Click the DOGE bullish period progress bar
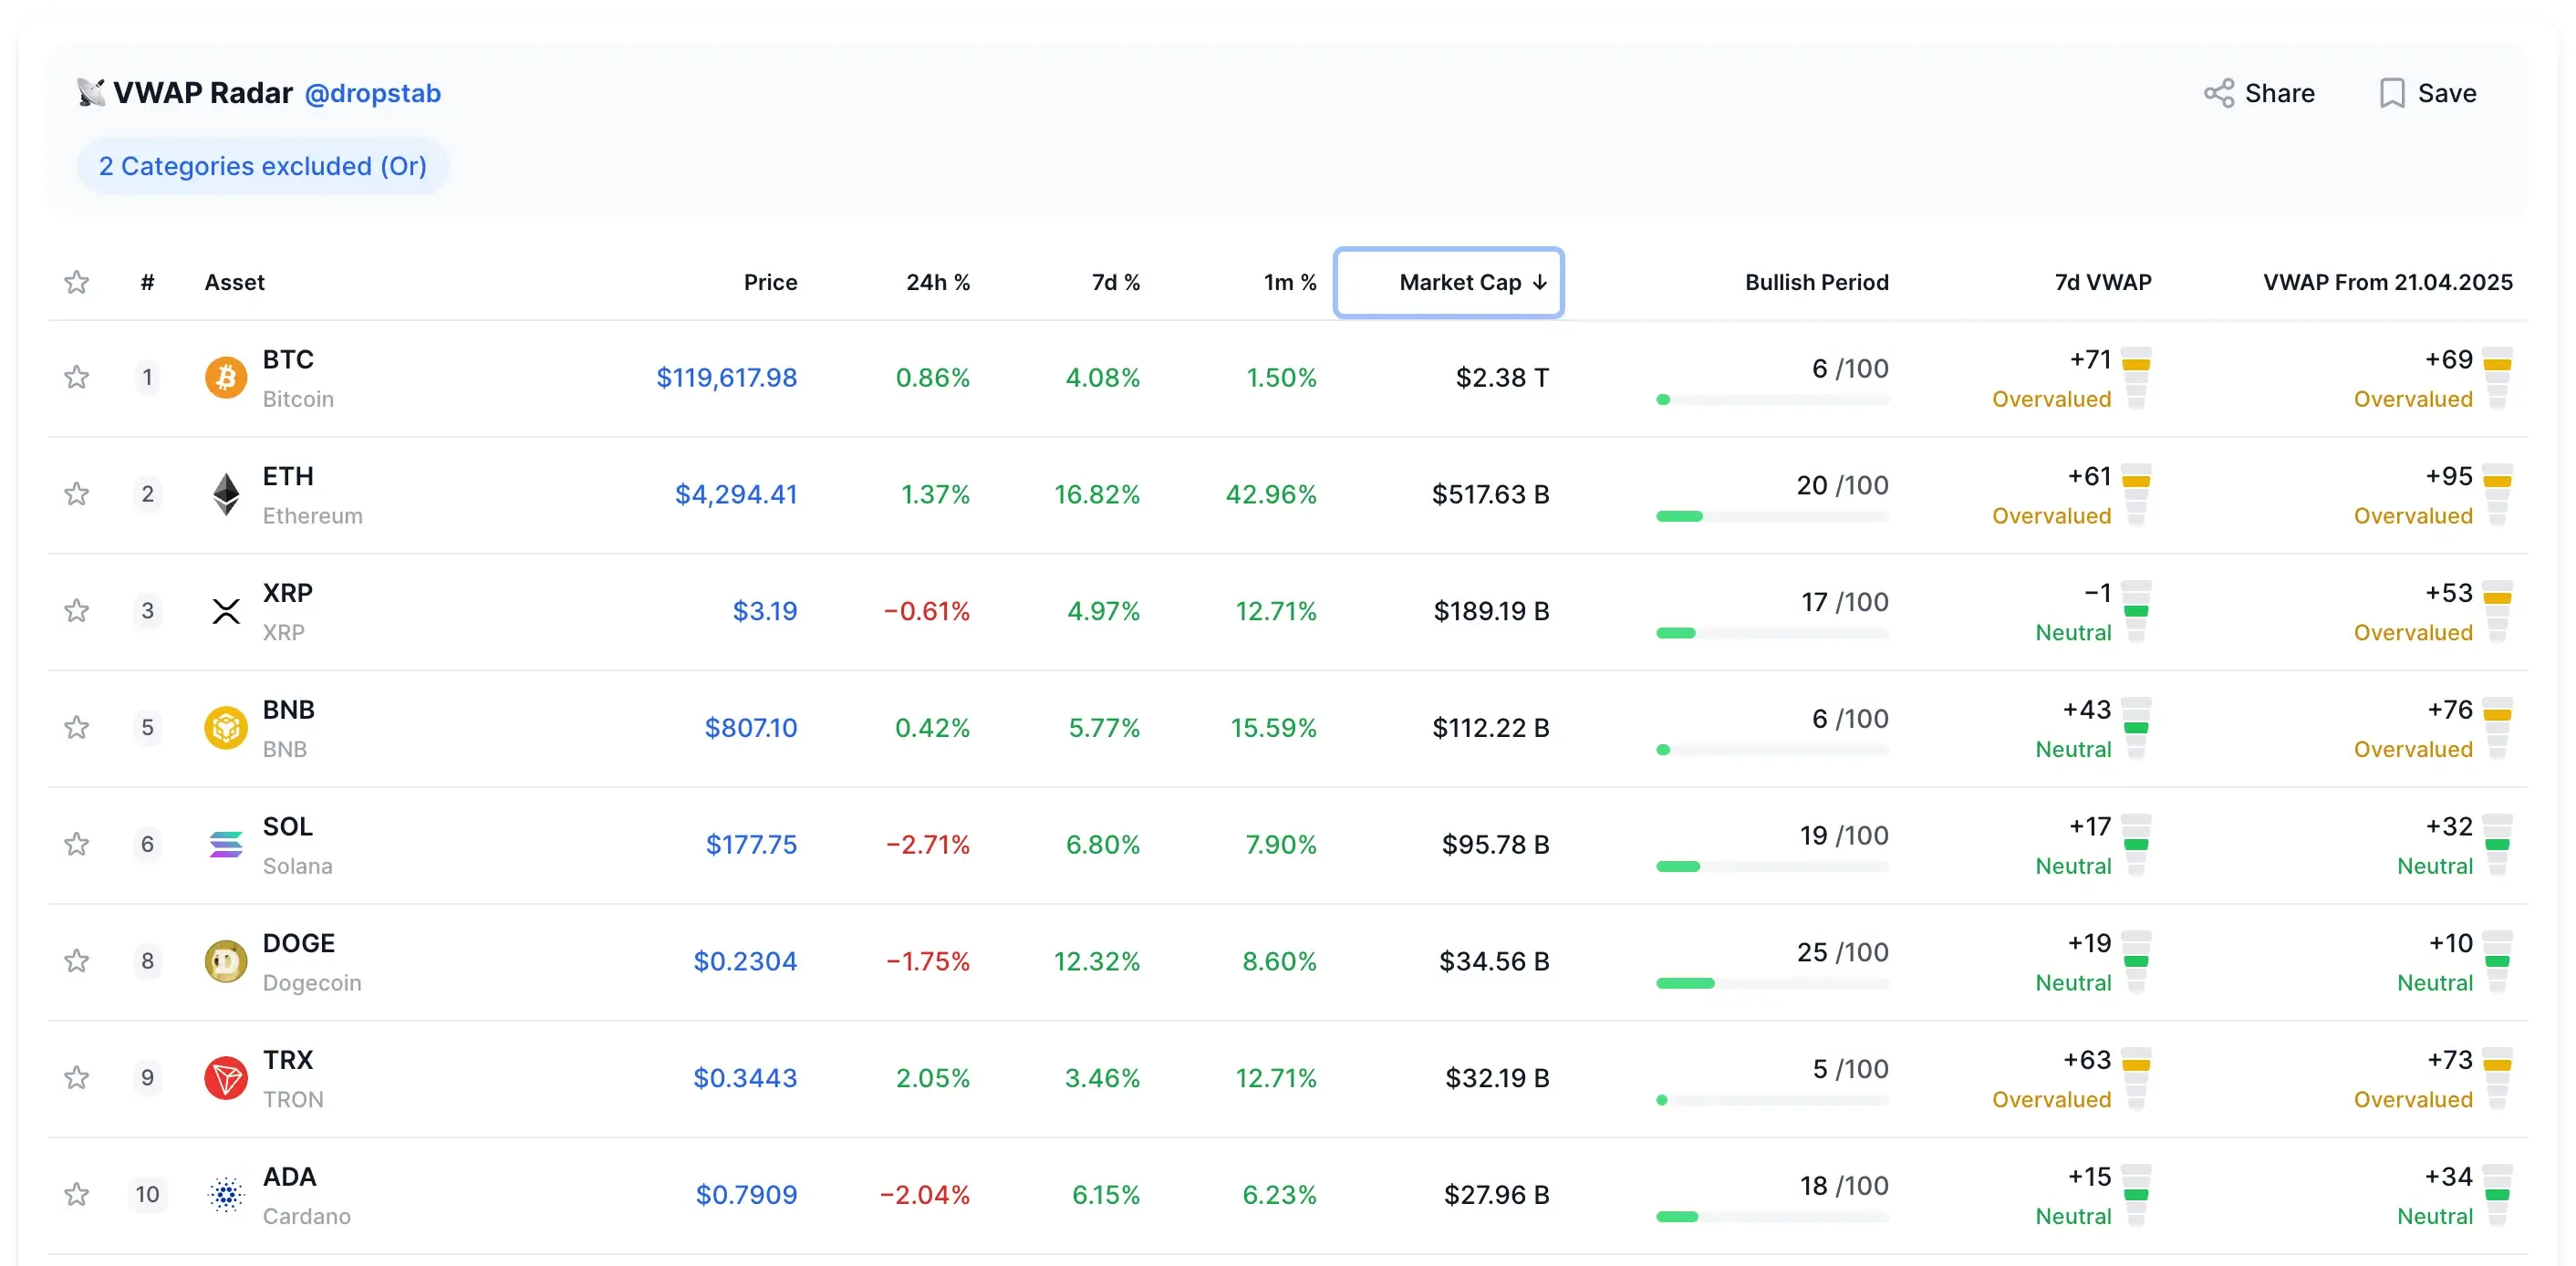This screenshot has height=1266, width=2576. pos(1772,984)
